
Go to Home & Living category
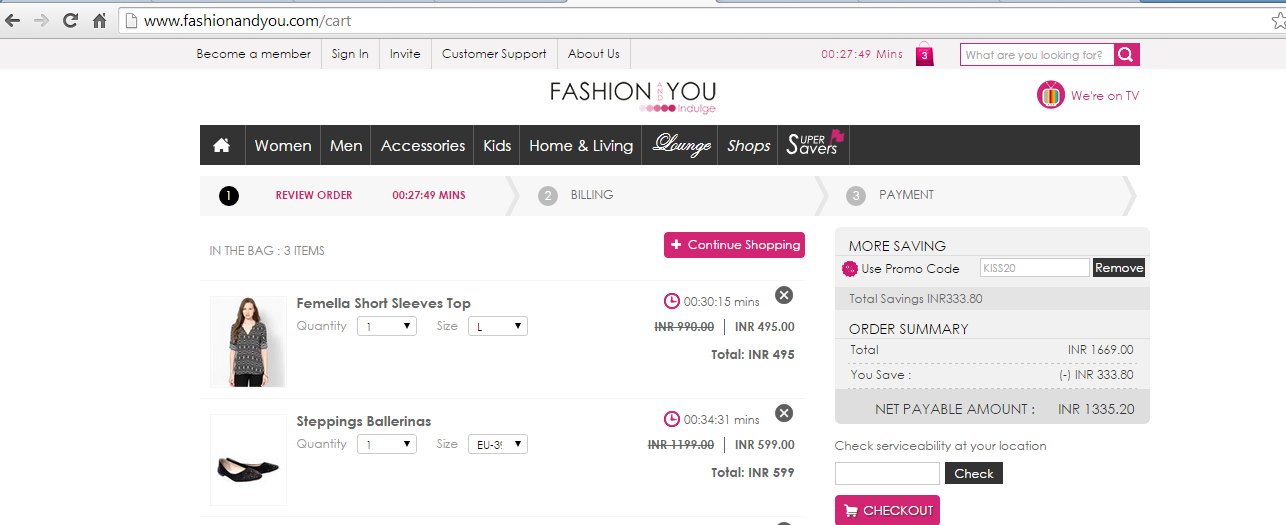pyautogui.click(x=581, y=146)
